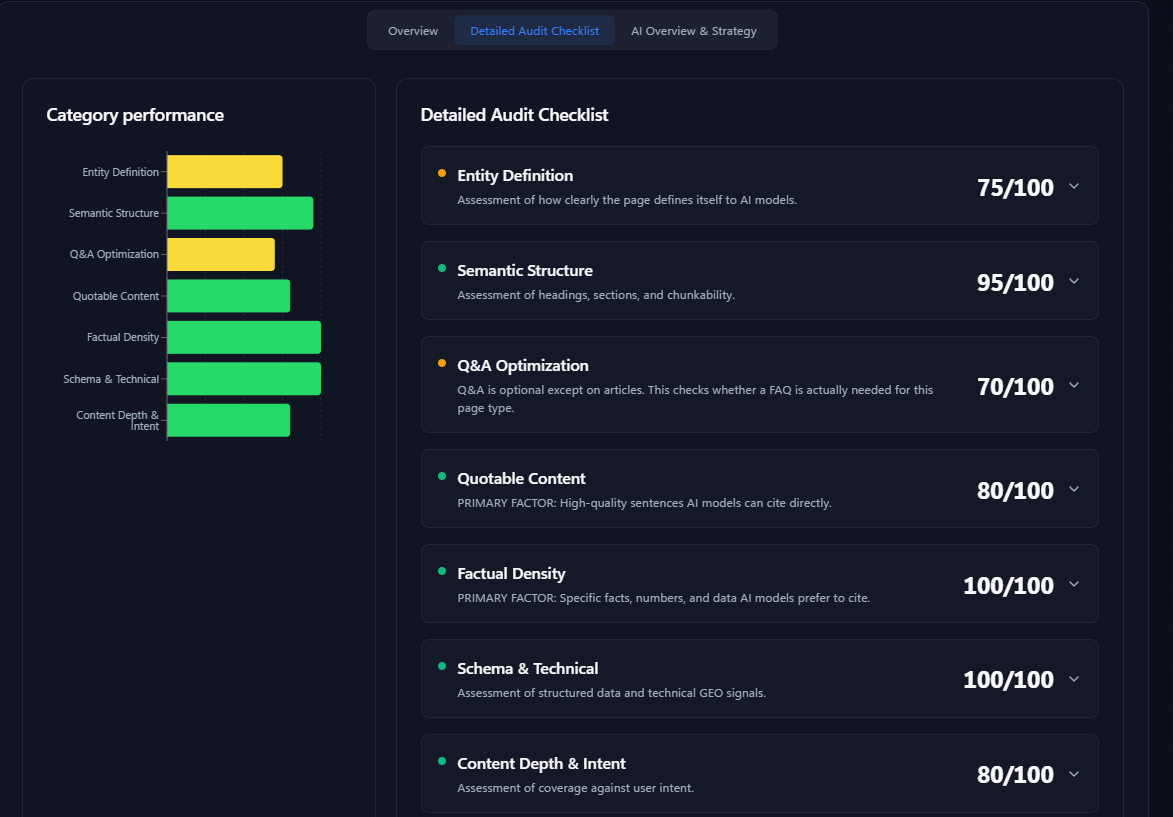Click the Entity Definition chart axis label

120,172
